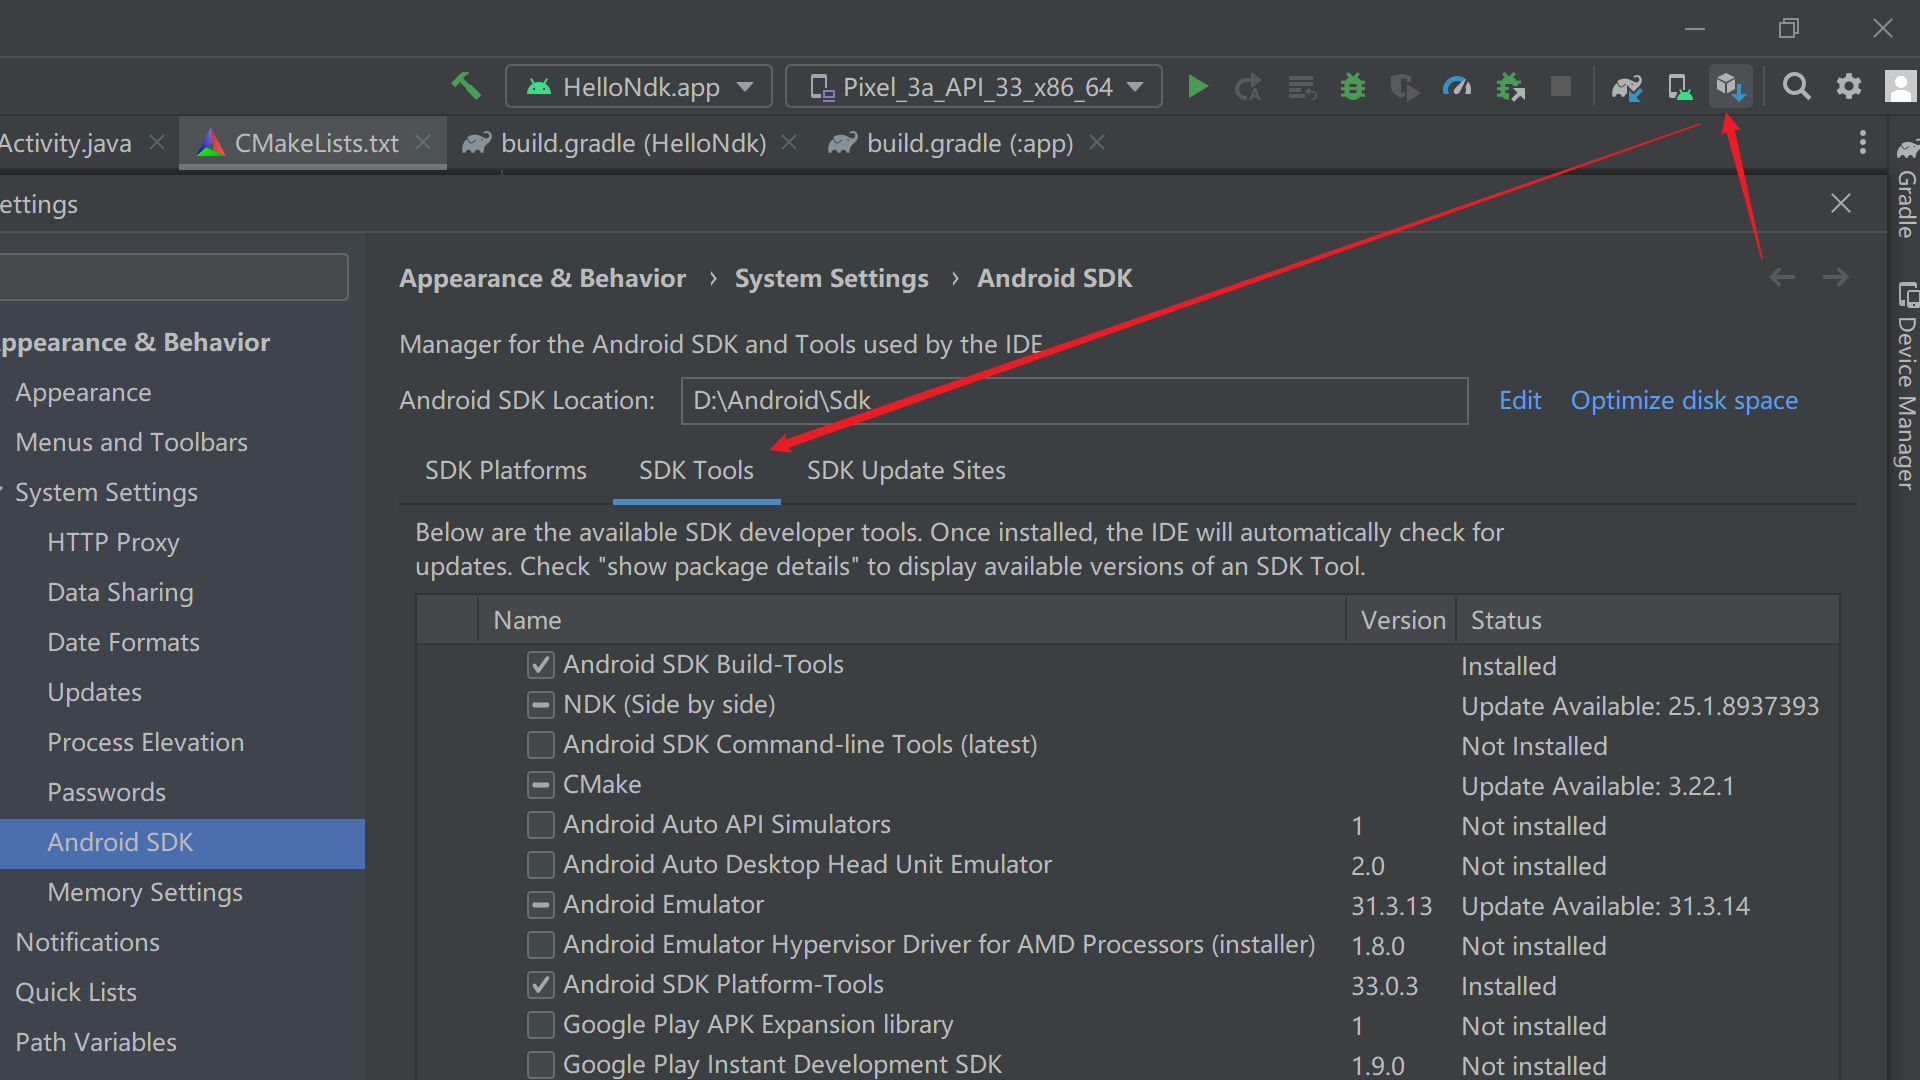Open SDK Manager icon in toolbar
The height and width of the screenshot is (1080, 1920).
(x=1730, y=87)
